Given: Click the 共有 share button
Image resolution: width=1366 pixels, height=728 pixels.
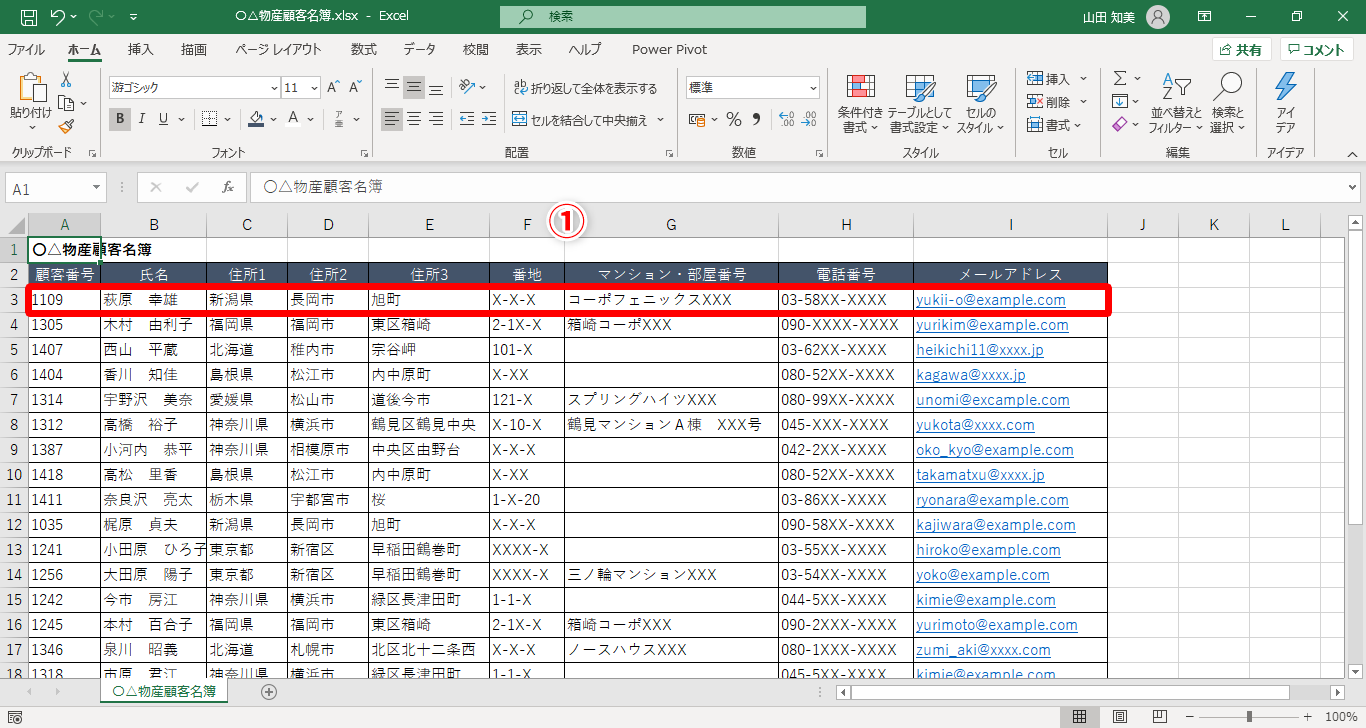Looking at the screenshot, I should pyautogui.click(x=1241, y=50).
